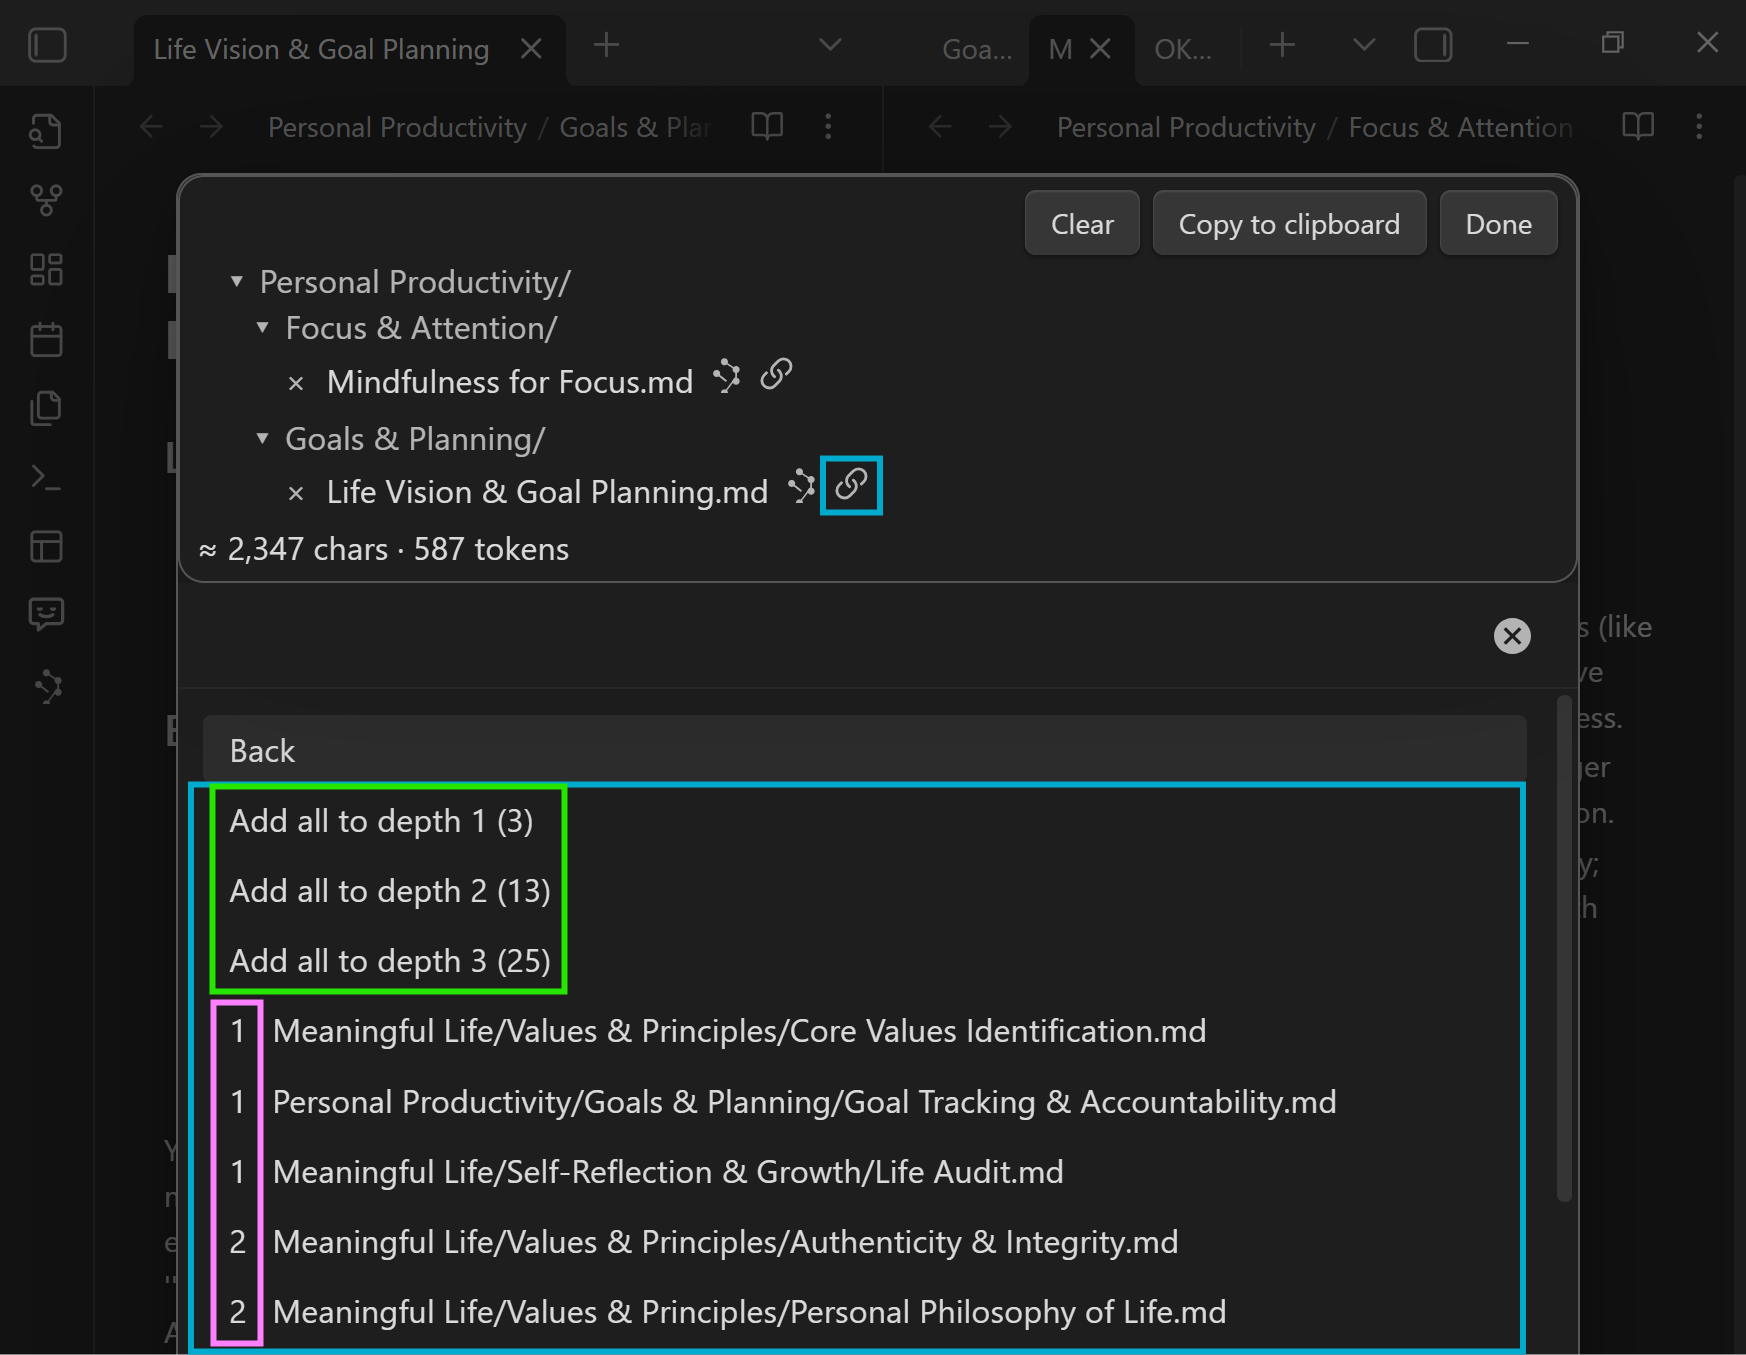This screenshot has height=1355, width=1746.
Task: Clear the search field with the X button
Action: tap(1511, 636)
